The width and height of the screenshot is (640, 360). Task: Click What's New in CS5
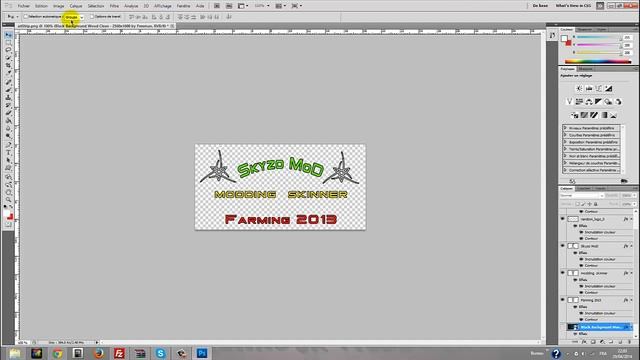coord(573,6)
